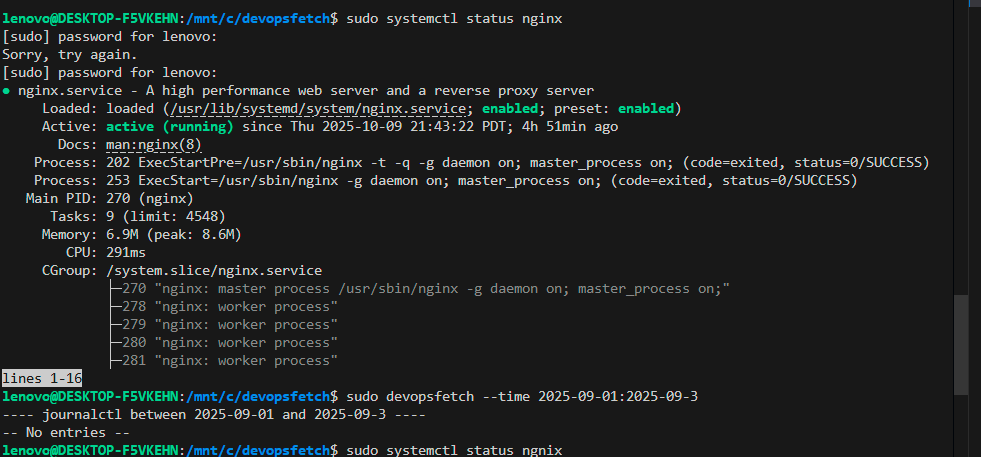The width and height of the screenshot is (981, 457).
Task: Click the 'Tasks: 9 (limit: 4548)' line
Action: click(x=138, y=217)
